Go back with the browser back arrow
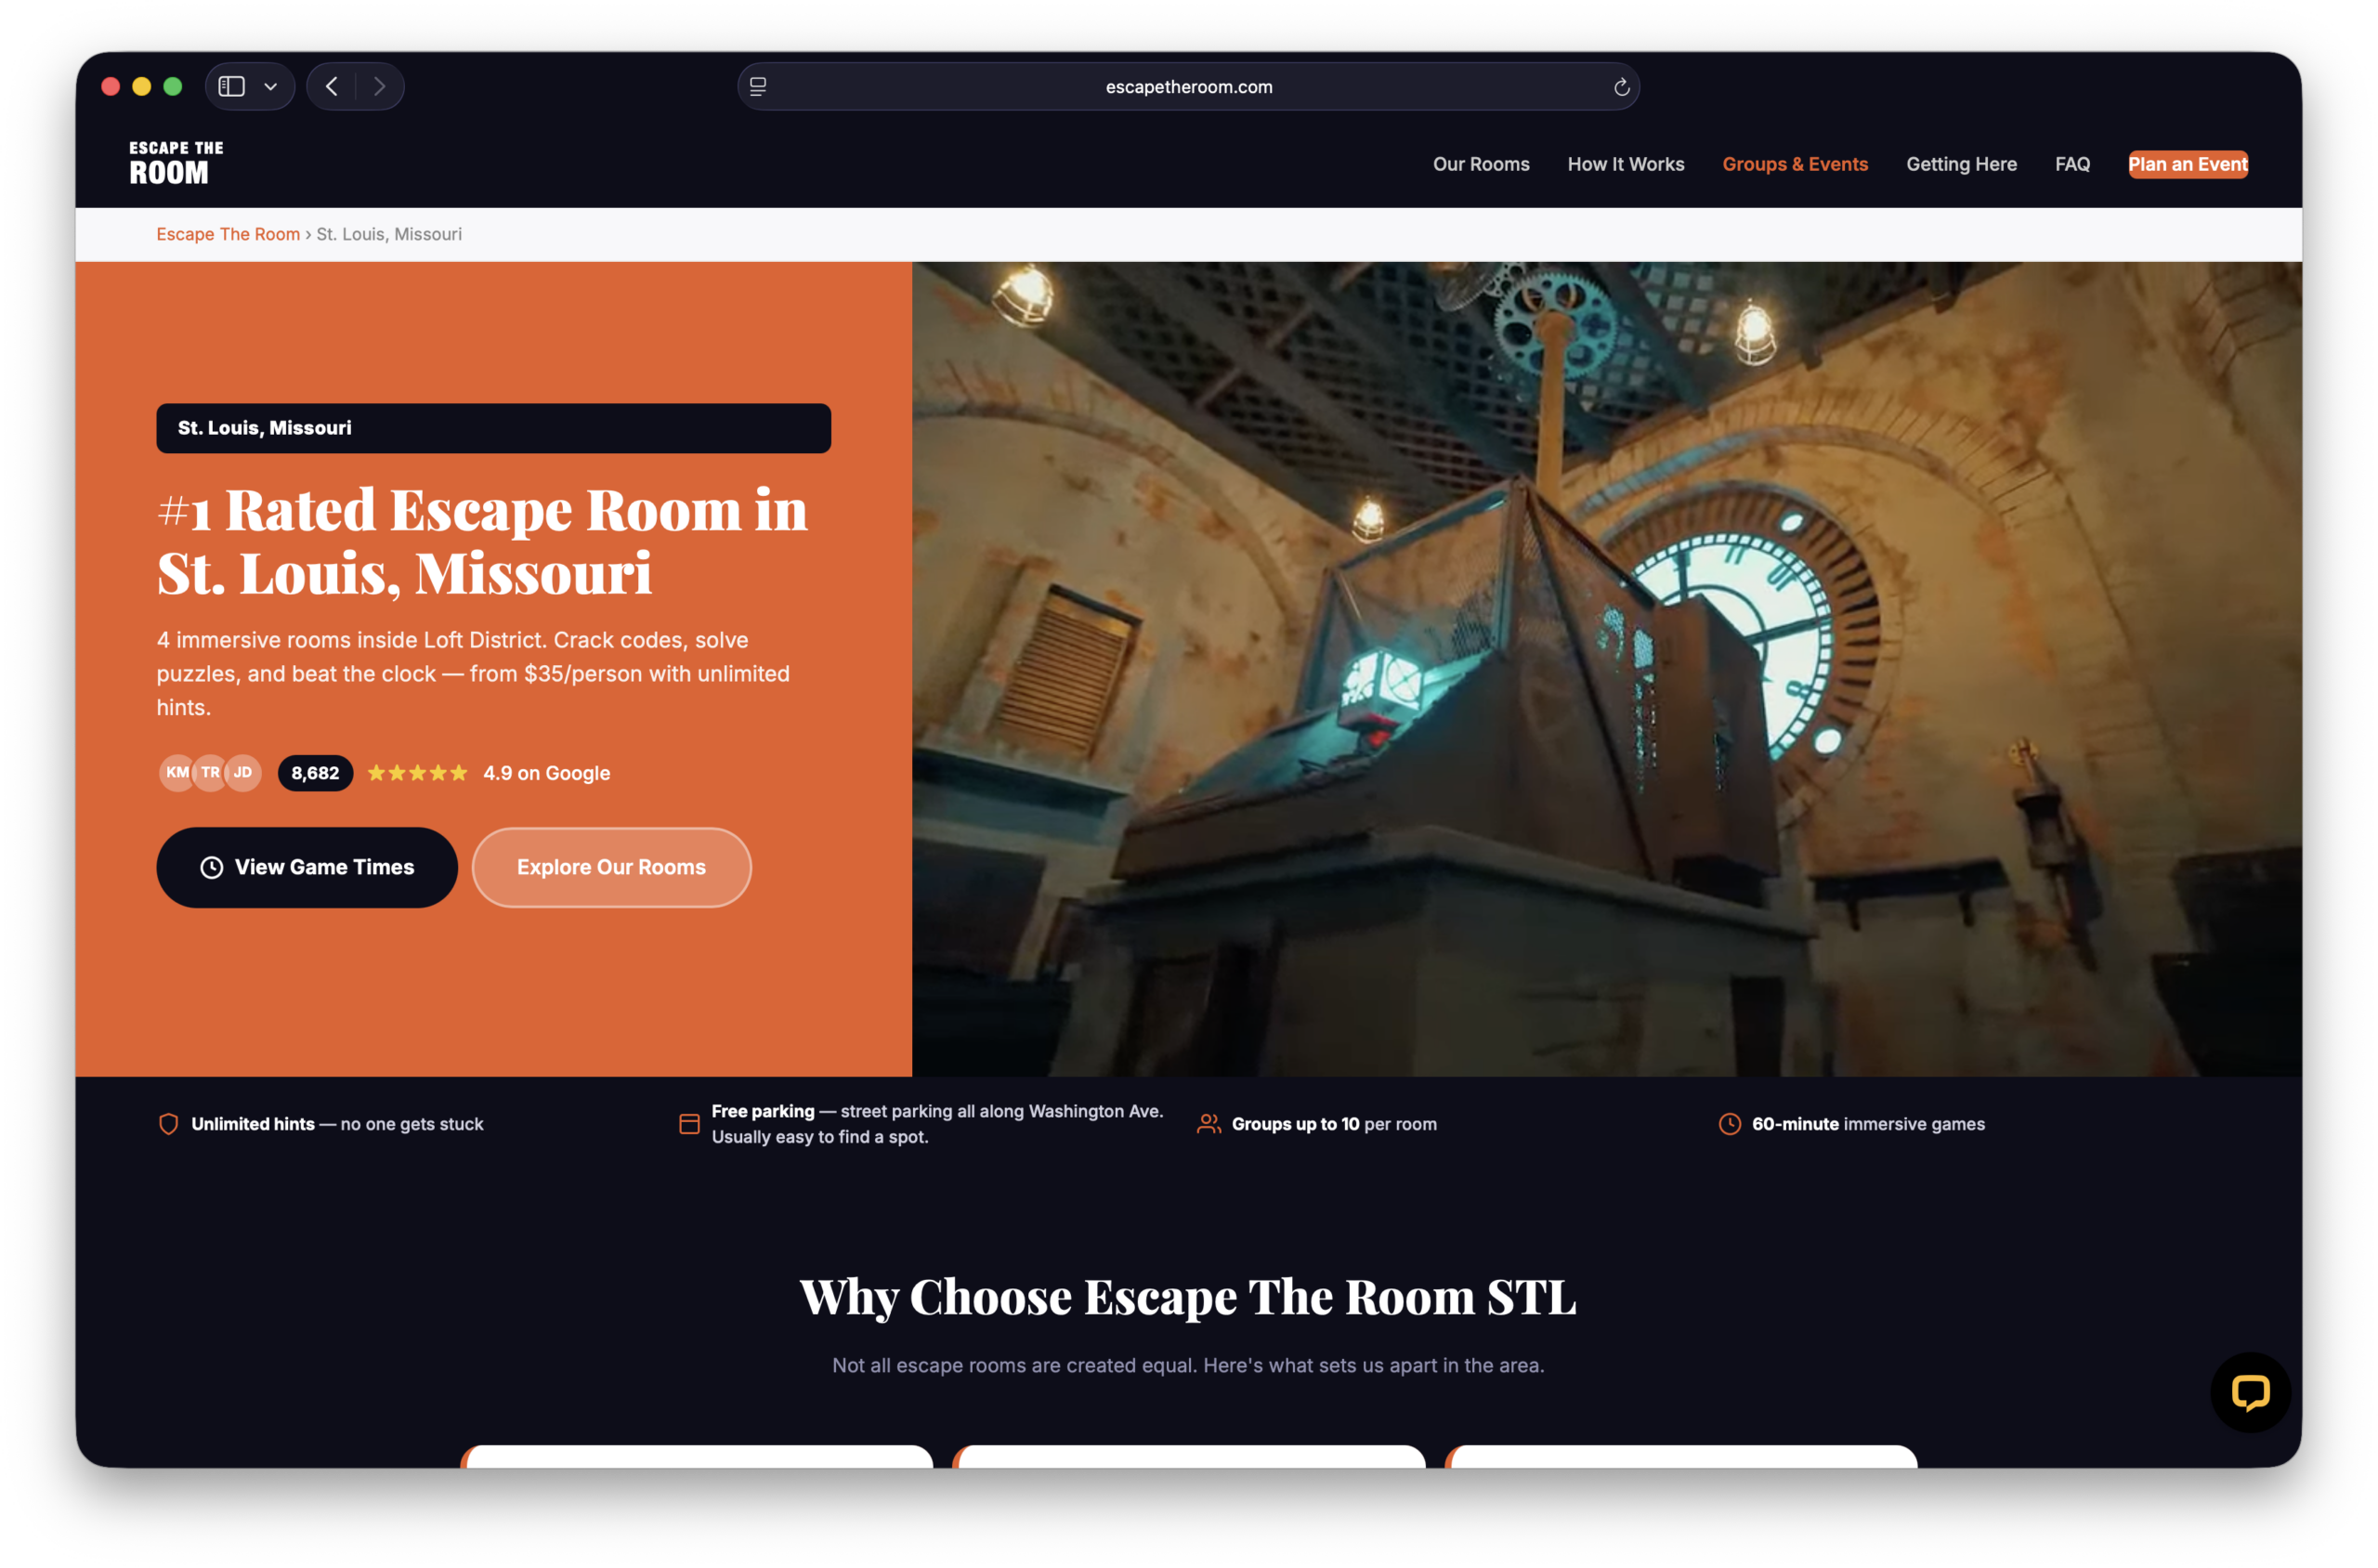Image resolution: width=2378 pixels, height=1568 pixels. coord(332,87)
